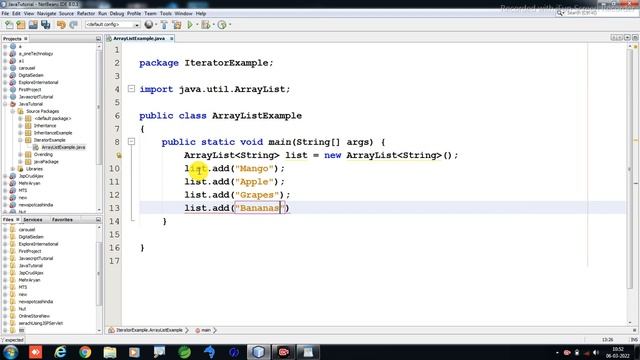
Task: Expand the default package node
Action: [x=20, y=118]
